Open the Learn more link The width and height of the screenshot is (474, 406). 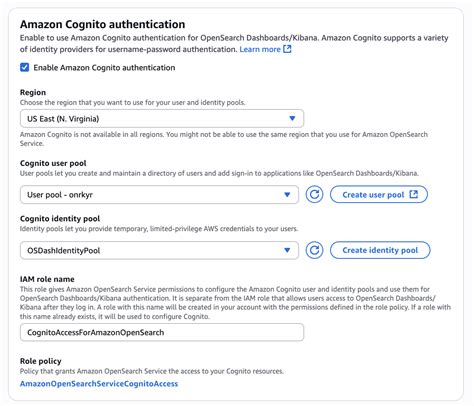pos(260,49)
